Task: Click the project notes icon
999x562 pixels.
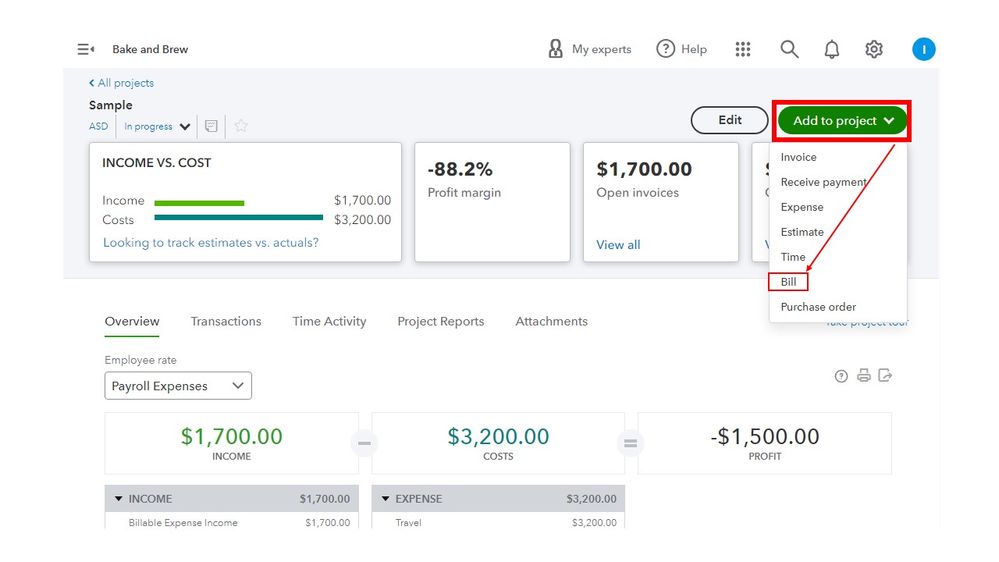Action: 211,126
